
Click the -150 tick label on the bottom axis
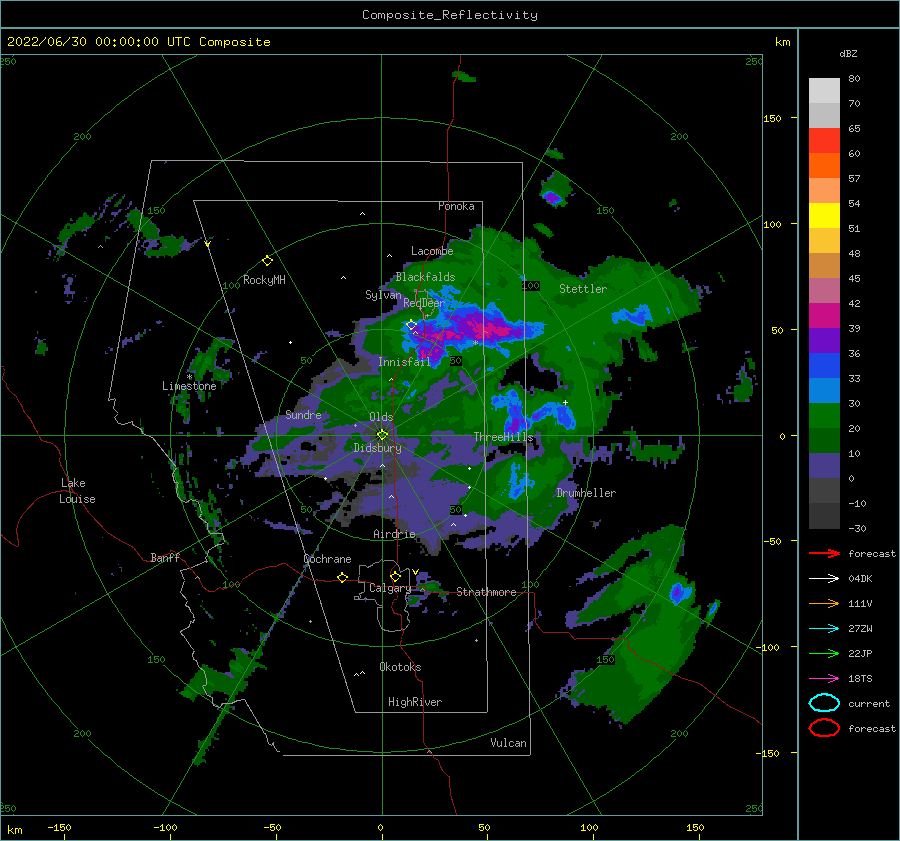pos(59,827)
